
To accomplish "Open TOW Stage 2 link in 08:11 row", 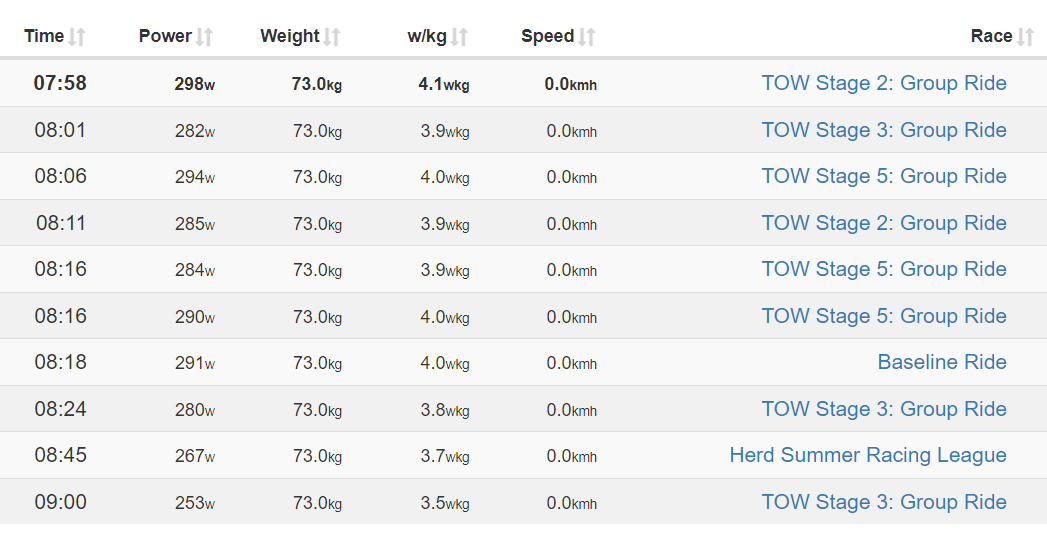I will [883, 223].
